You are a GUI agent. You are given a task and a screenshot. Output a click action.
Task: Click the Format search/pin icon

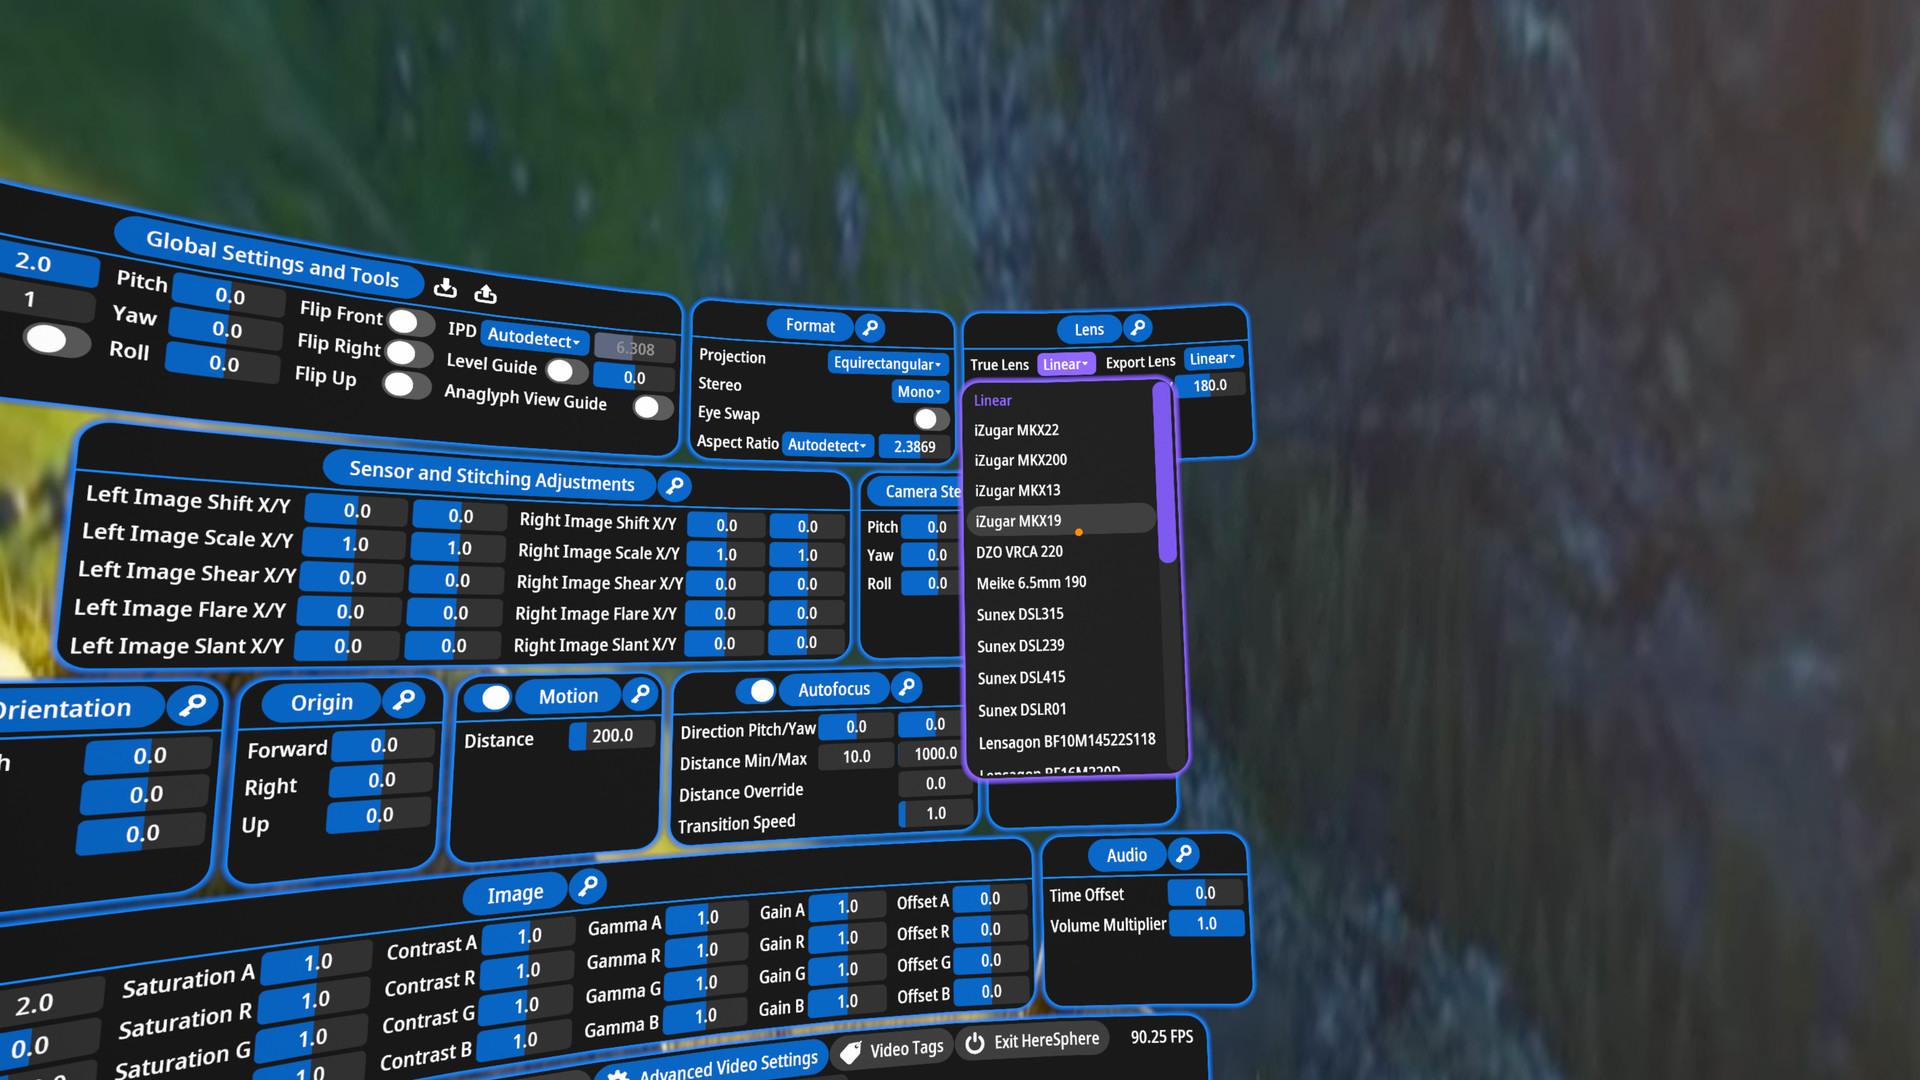(x=870, y=326)
